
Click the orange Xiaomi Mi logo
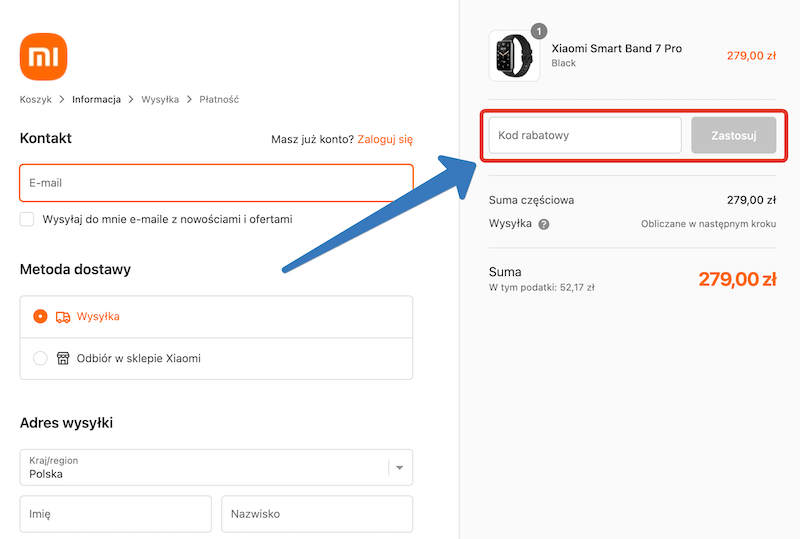pyautogui.click(x=44, y=57)
